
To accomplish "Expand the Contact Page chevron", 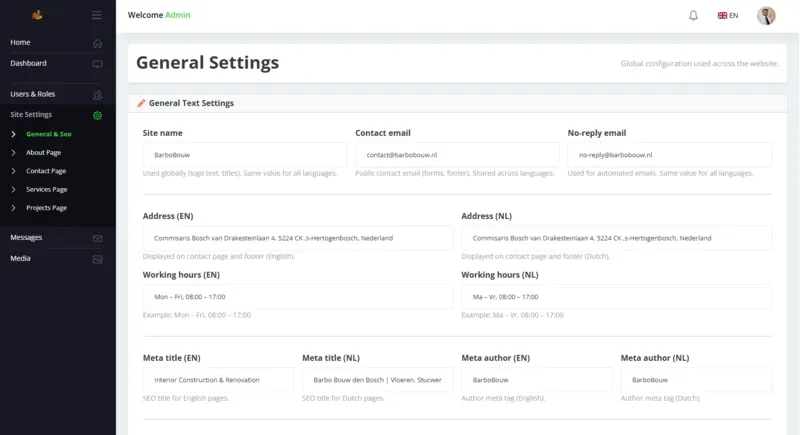I will [13, 171].
